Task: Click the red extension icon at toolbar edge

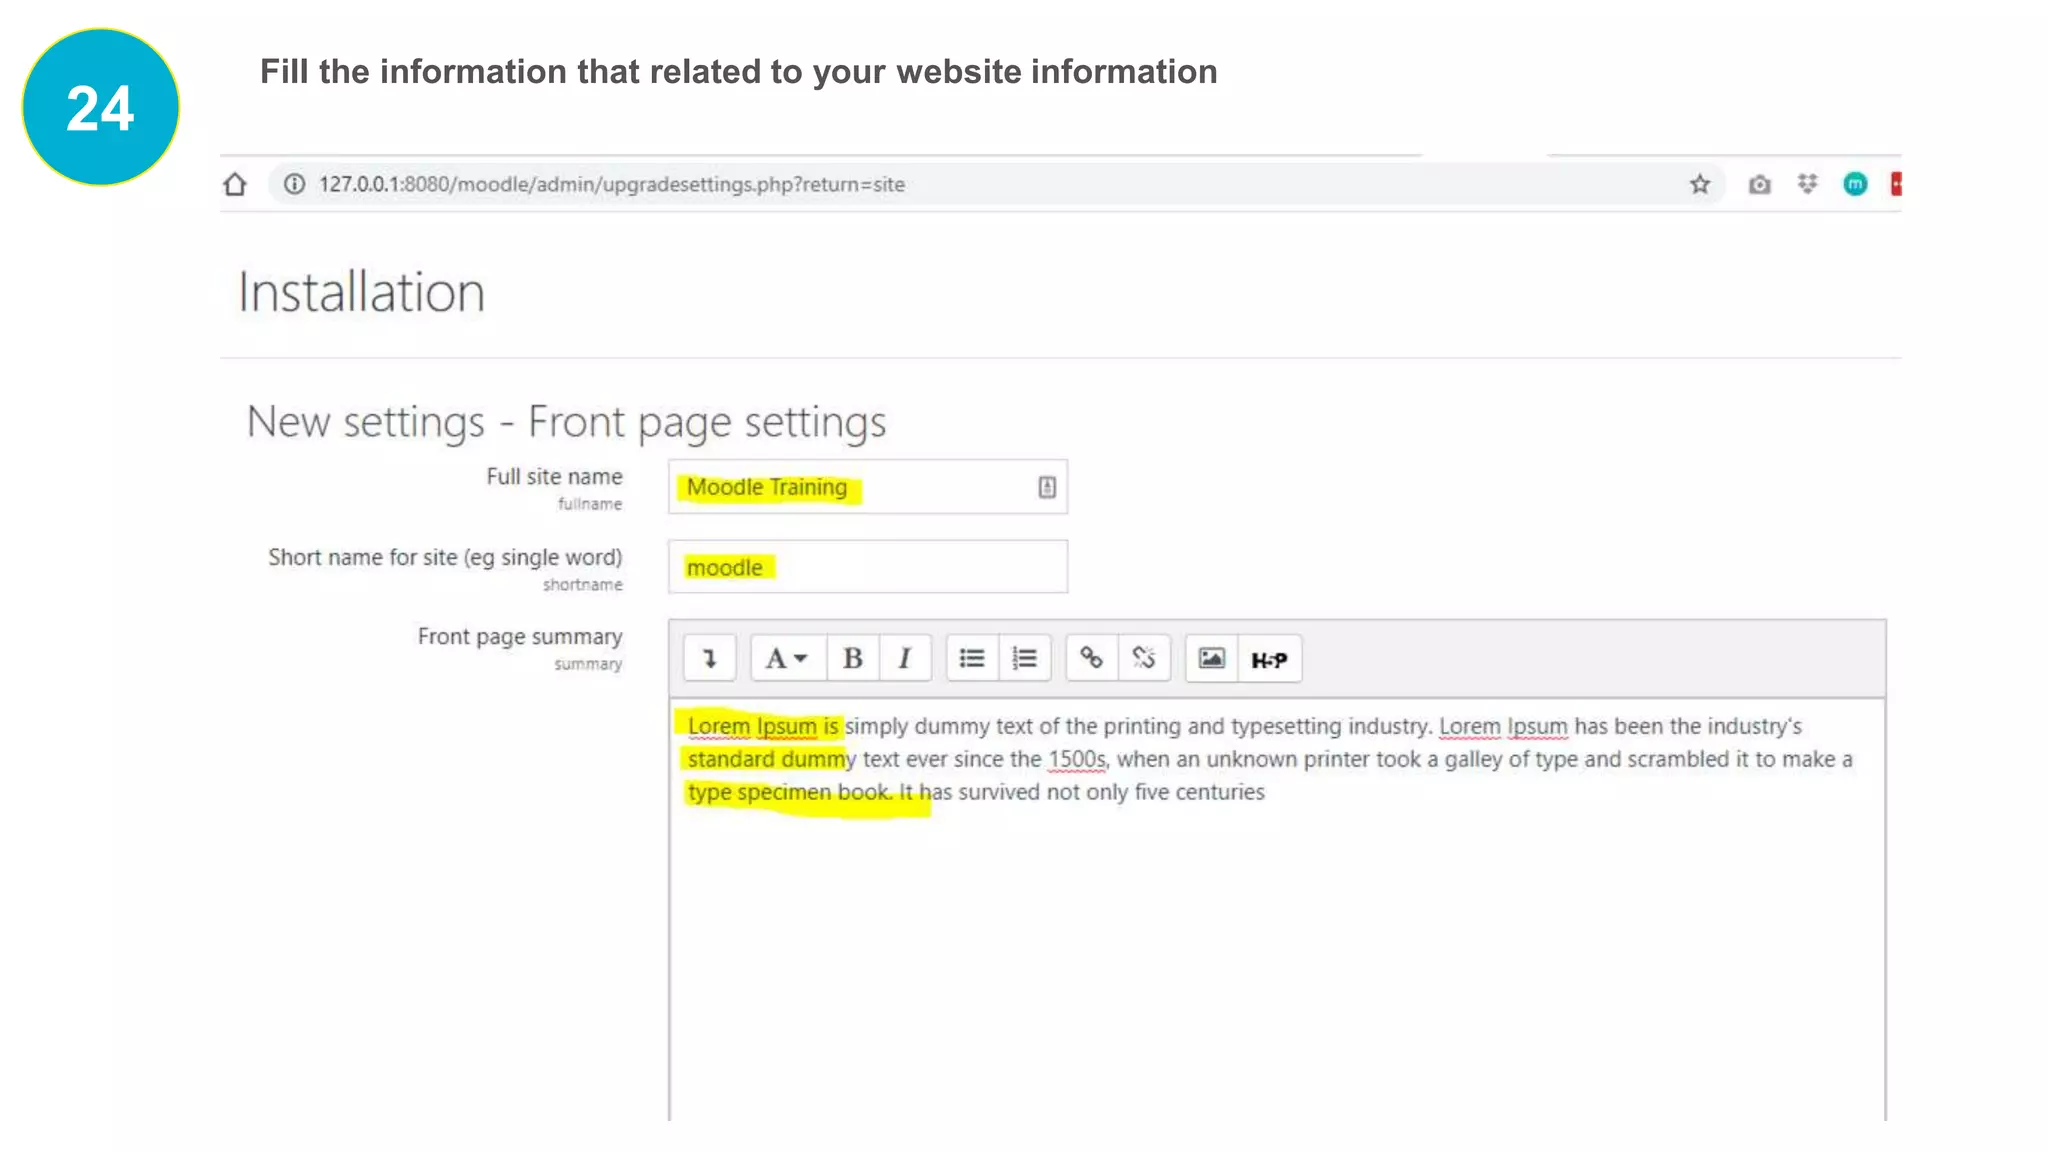Action: (x=1896, y=184)
